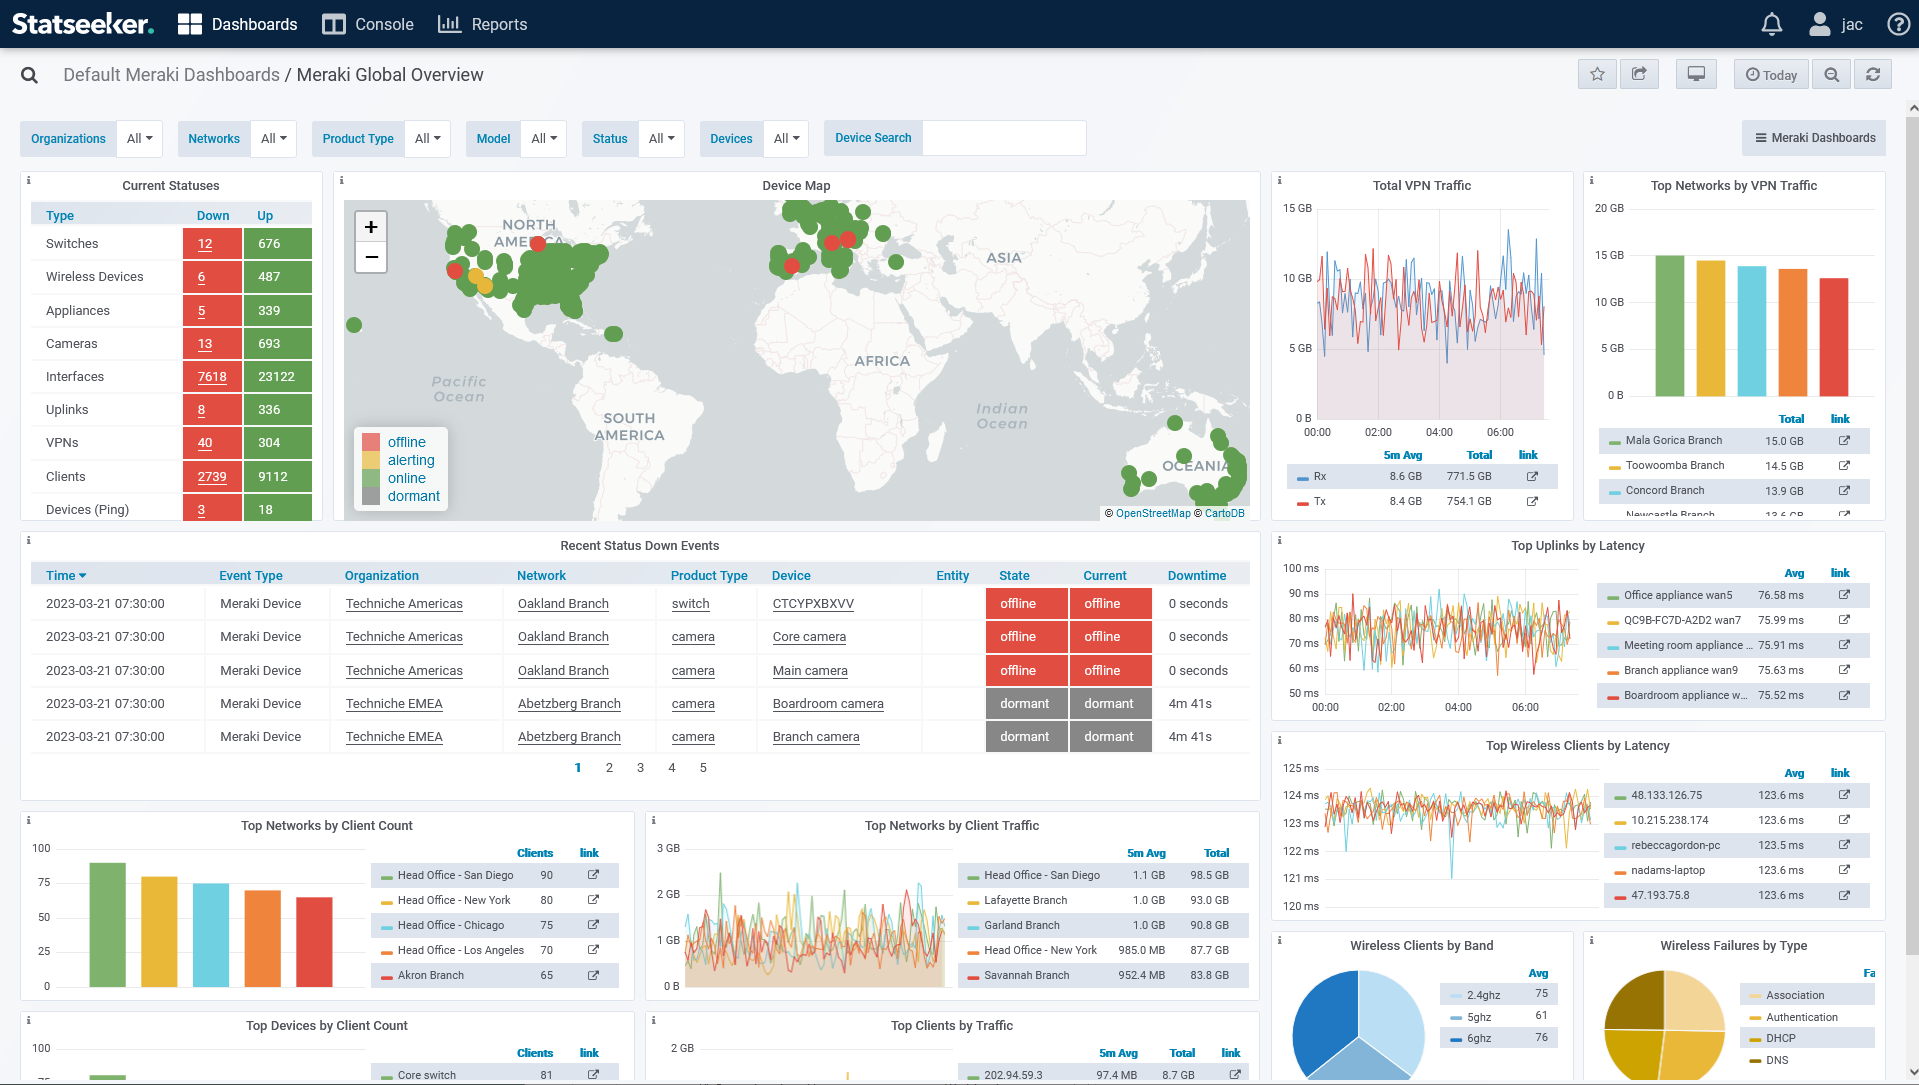Open link icon for Concord Branch
The image size is (1919, 1085).
point(1844,490)
